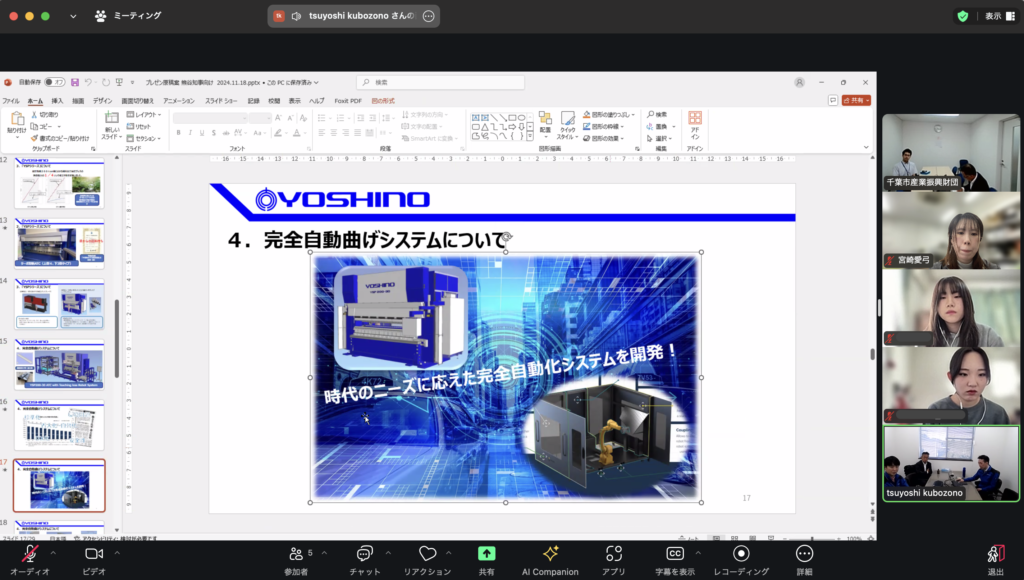Show captions with 字幕を表示
This screenshot has width=1024, height=580.
point(675,560)
